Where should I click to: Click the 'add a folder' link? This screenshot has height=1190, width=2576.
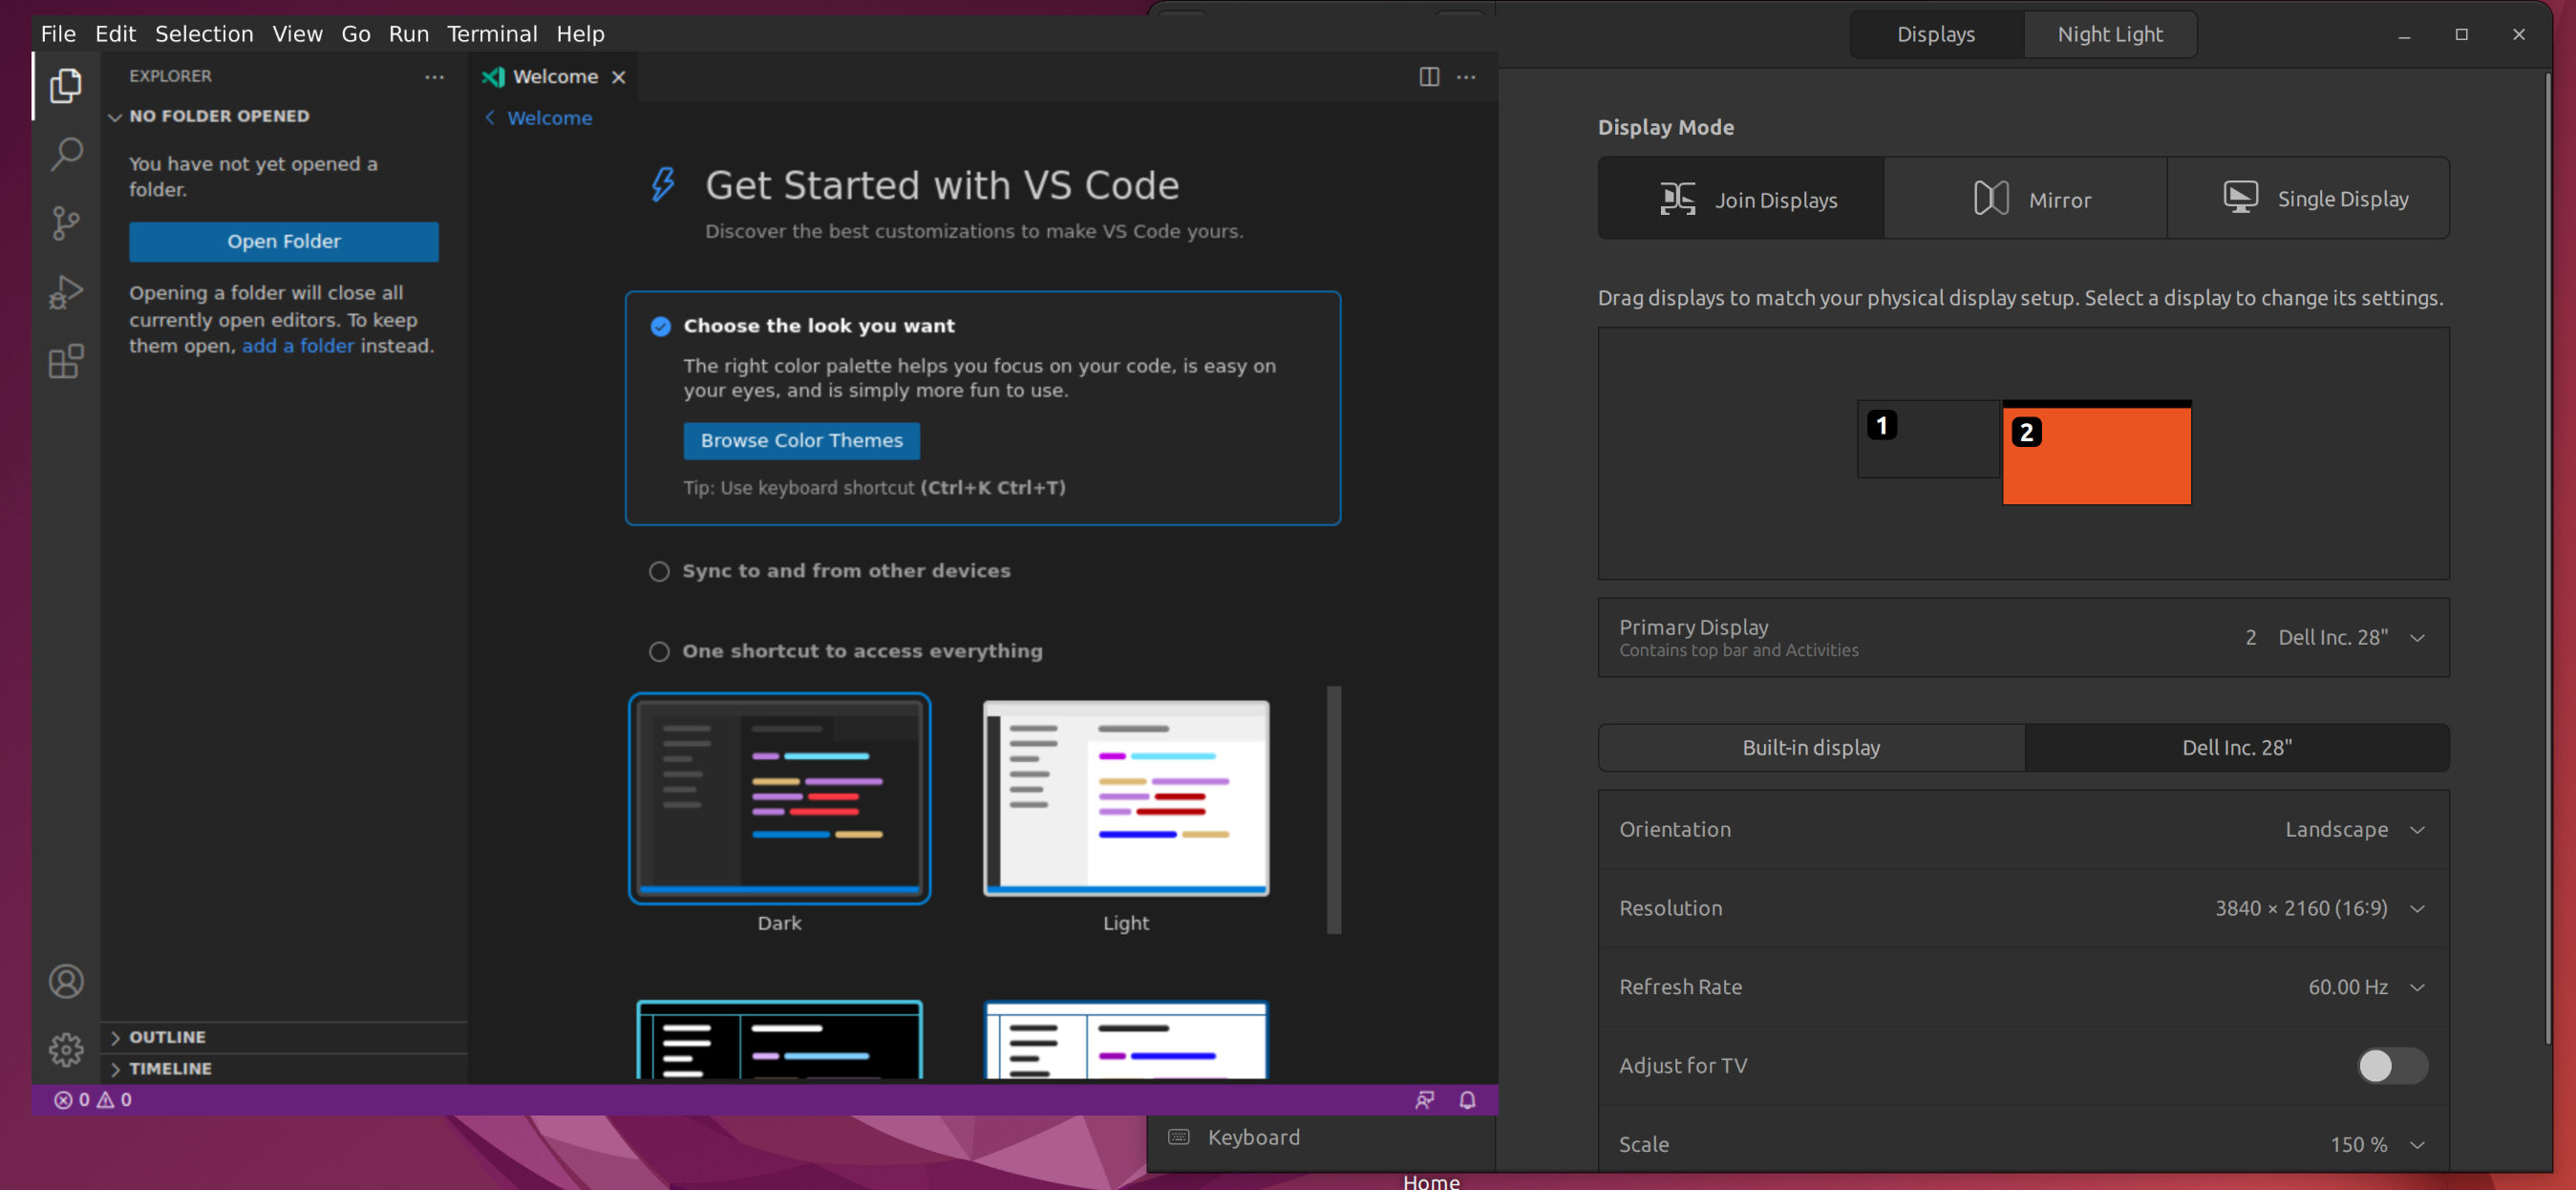coord(297,346)
